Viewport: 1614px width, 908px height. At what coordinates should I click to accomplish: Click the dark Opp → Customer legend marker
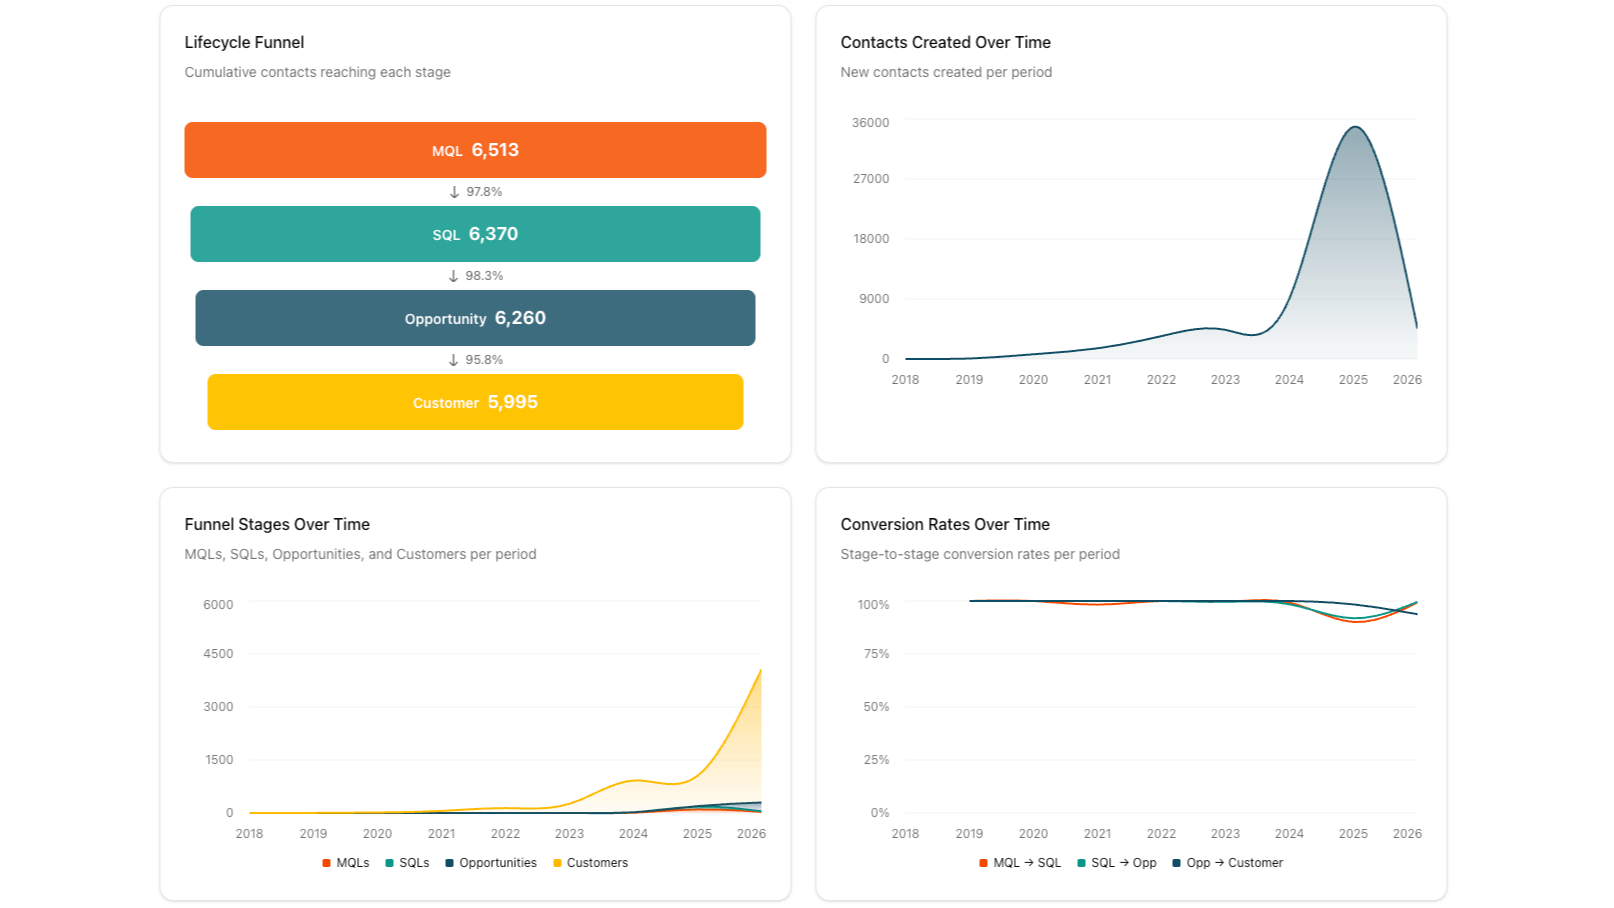(x=1177, y=863)
